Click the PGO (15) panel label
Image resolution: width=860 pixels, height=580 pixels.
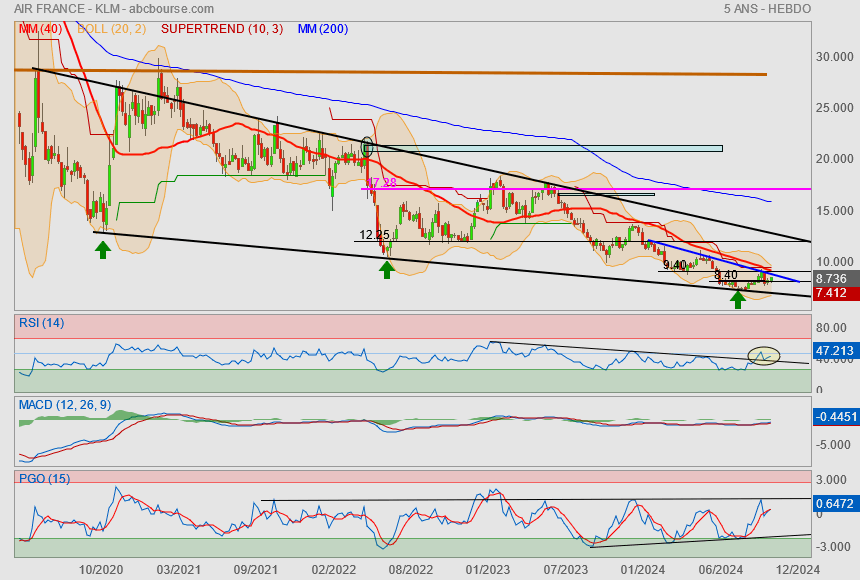44,478
